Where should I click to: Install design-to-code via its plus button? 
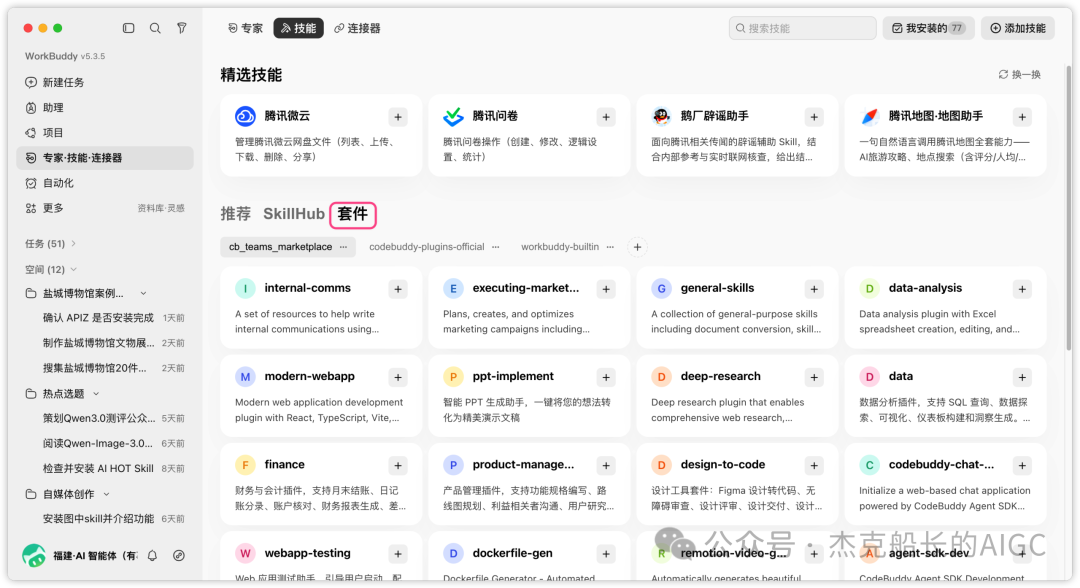[x=814, y=466]
